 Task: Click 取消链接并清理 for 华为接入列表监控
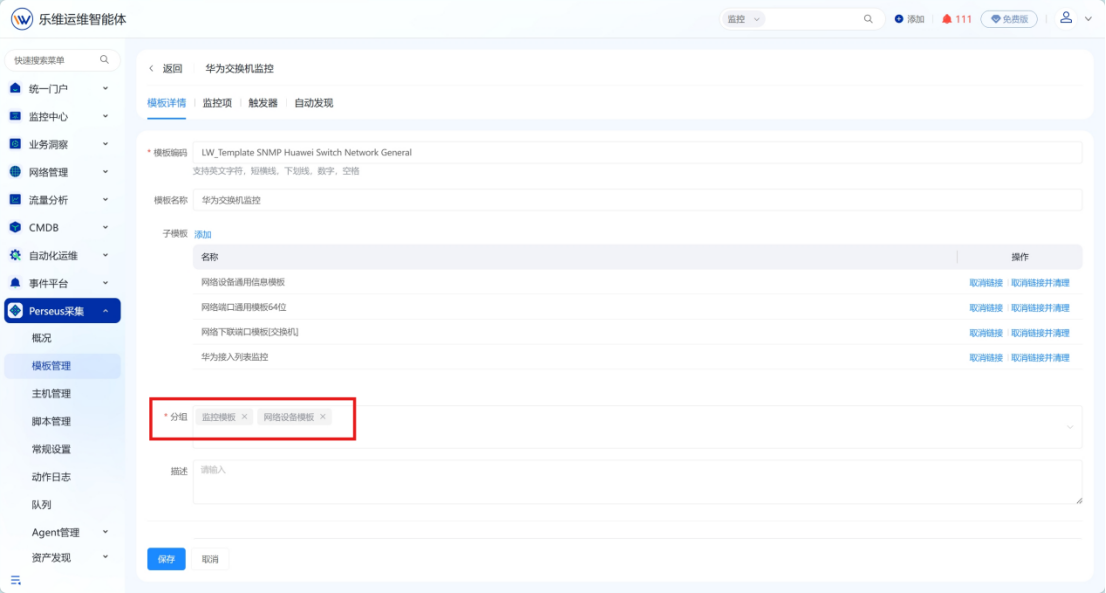click(x=1040, y=357)
